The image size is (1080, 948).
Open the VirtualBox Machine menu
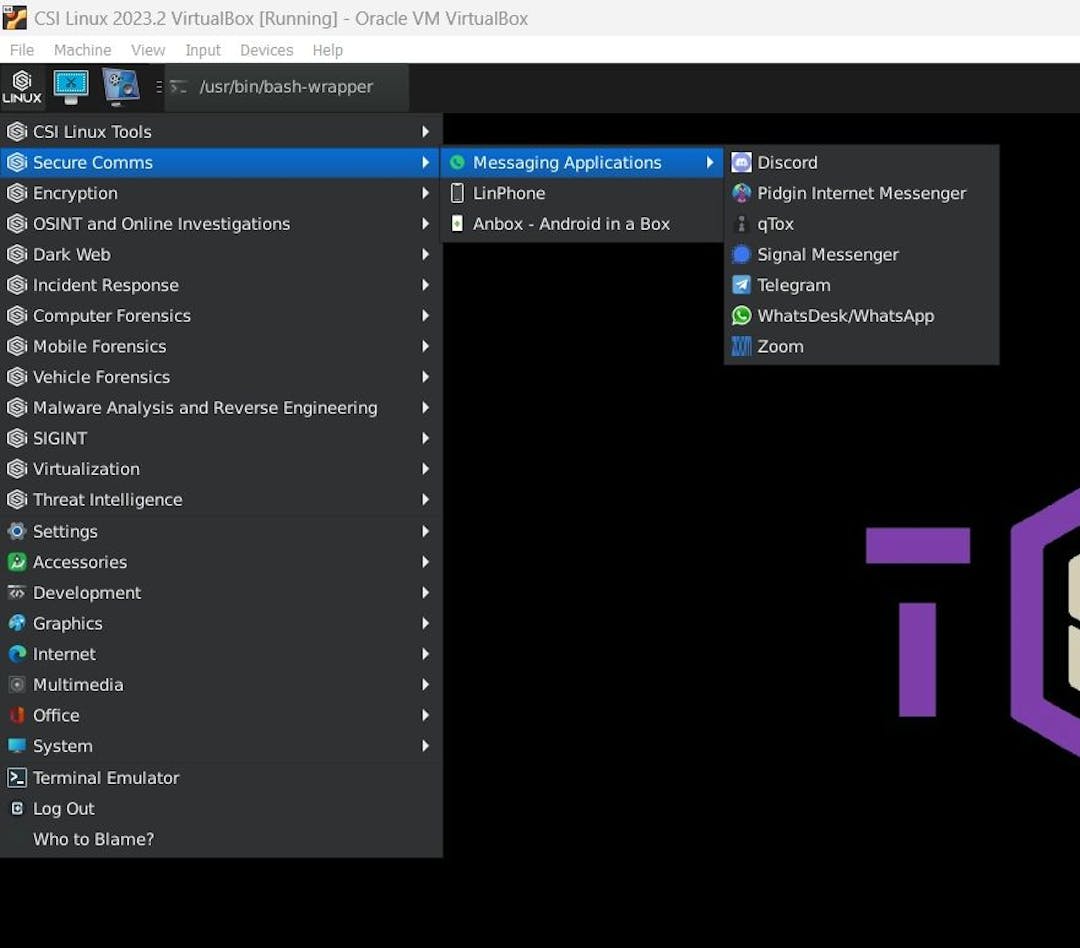(82, 50)
